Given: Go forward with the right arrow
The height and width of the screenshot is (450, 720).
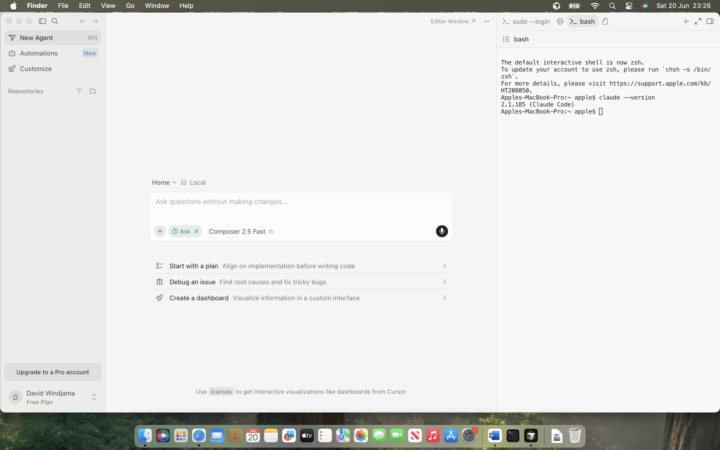Looking at the screenshot, I should point(95,21).
